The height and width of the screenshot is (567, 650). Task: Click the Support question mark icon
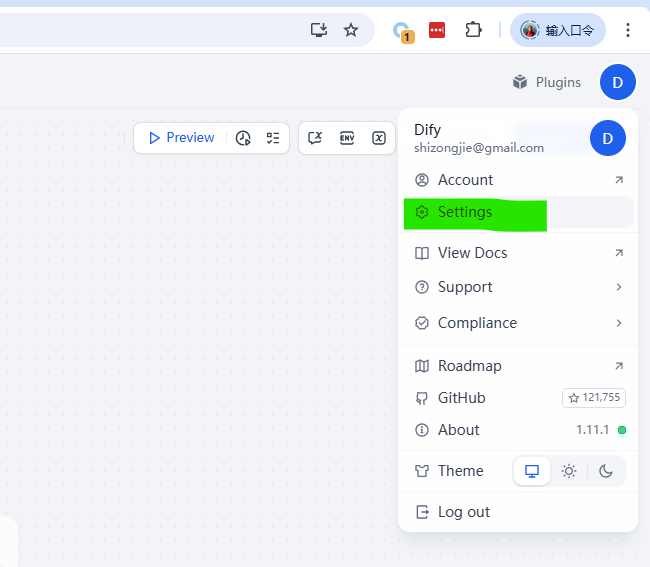coord(422,287)
